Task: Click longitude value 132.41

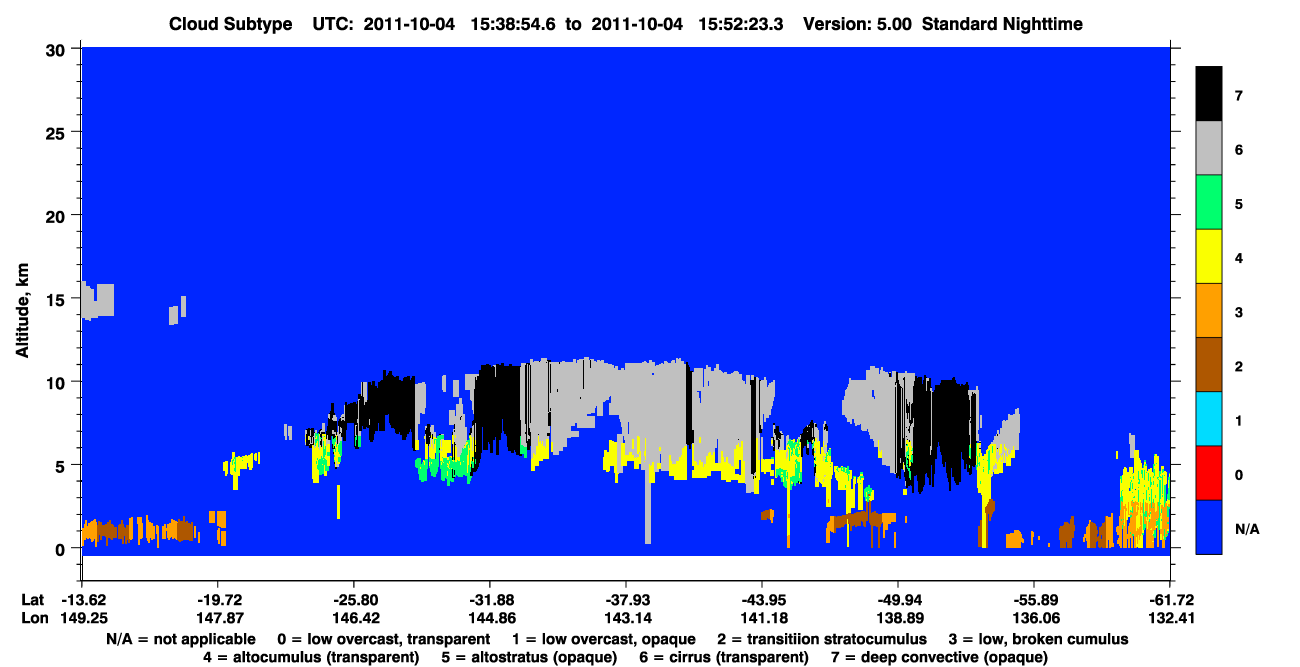Action: tap(1170, 619)
